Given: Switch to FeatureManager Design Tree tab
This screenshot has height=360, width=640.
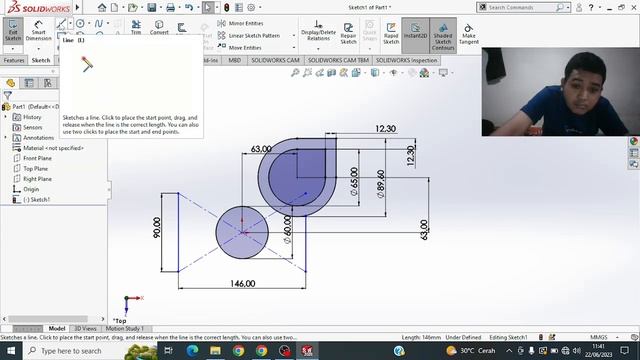Looking at the screenshot, I should (x=11, y=83).
